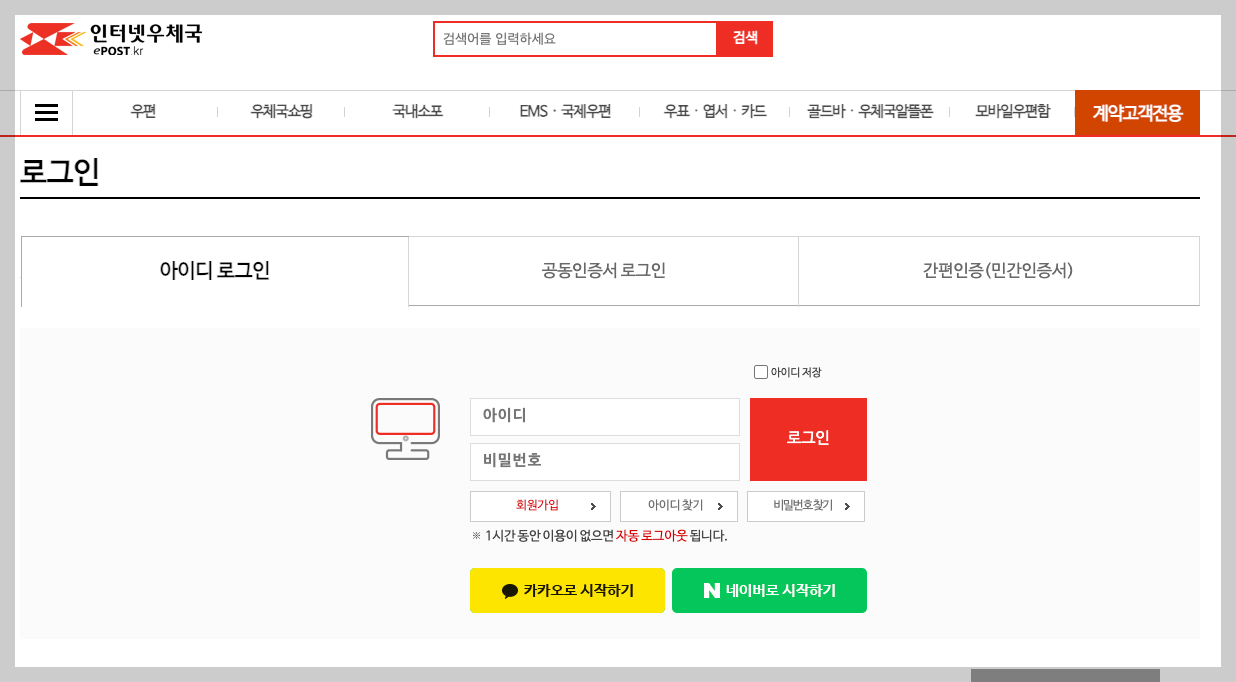1236x682 pixels.
Task: Click the red 검색 search button
Action: click(744, 38)
